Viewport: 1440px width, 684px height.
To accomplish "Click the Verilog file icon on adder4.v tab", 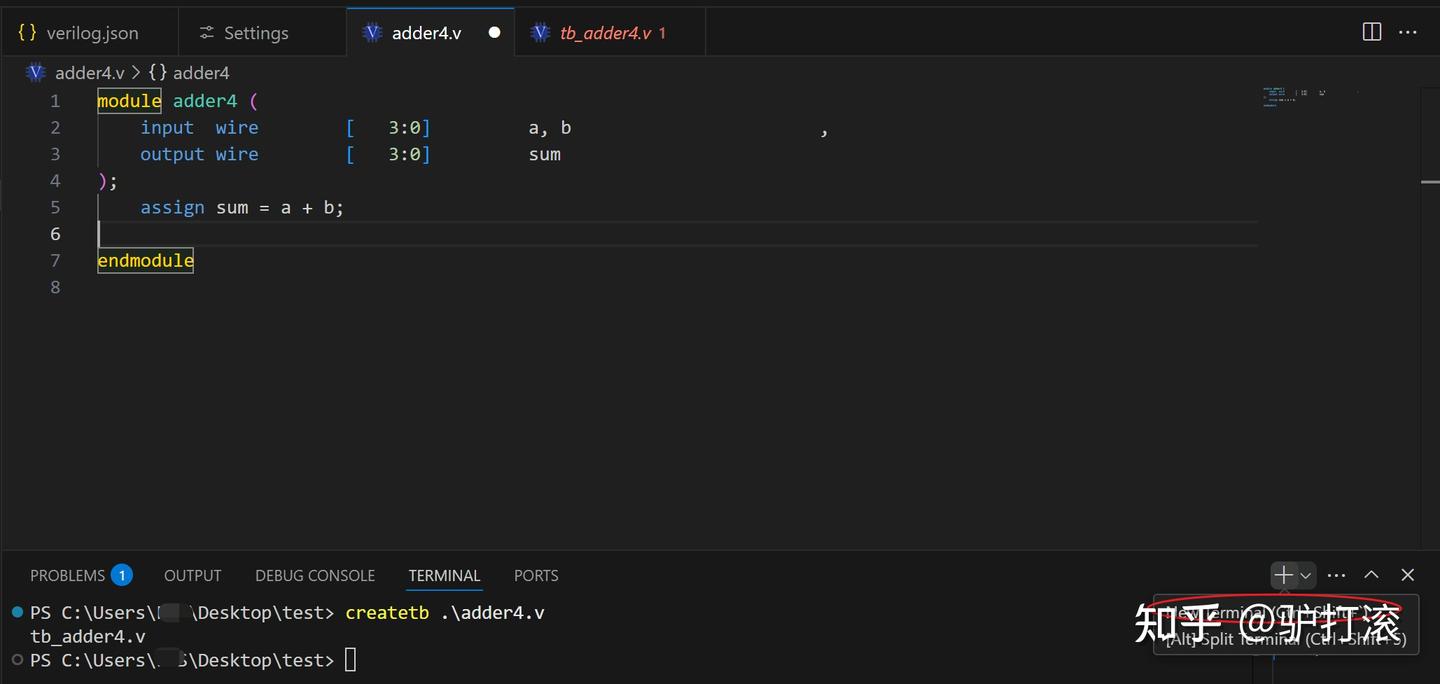I will tap(371, 31).
